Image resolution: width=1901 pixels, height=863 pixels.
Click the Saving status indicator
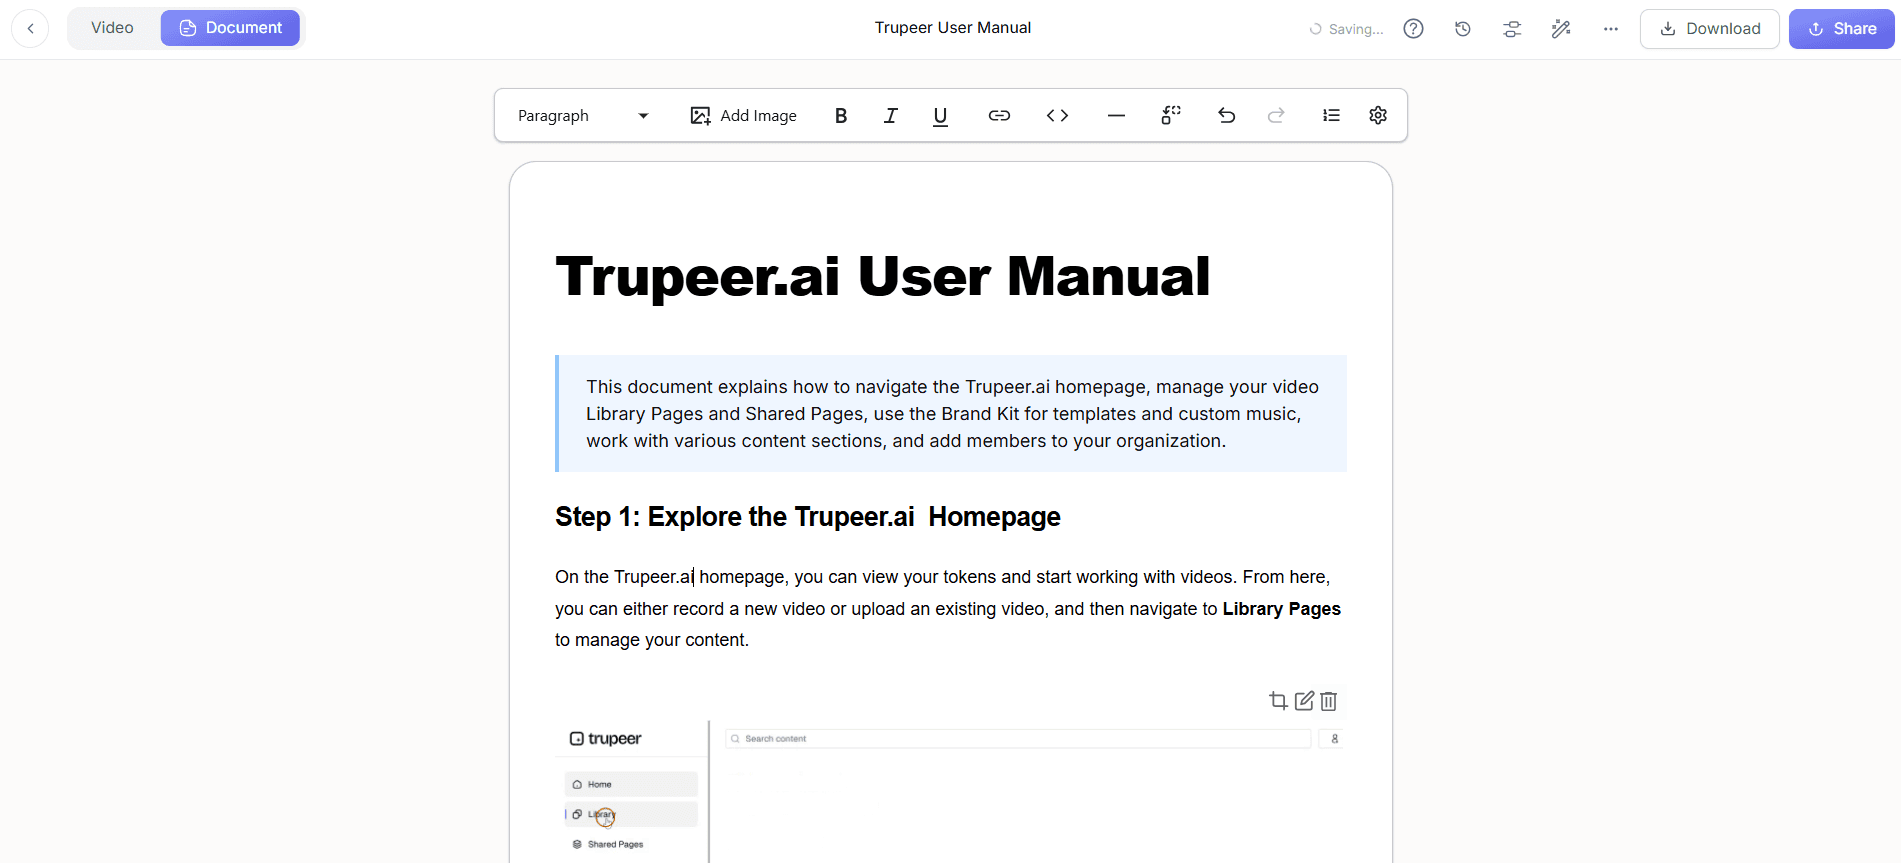(1346, 29)
